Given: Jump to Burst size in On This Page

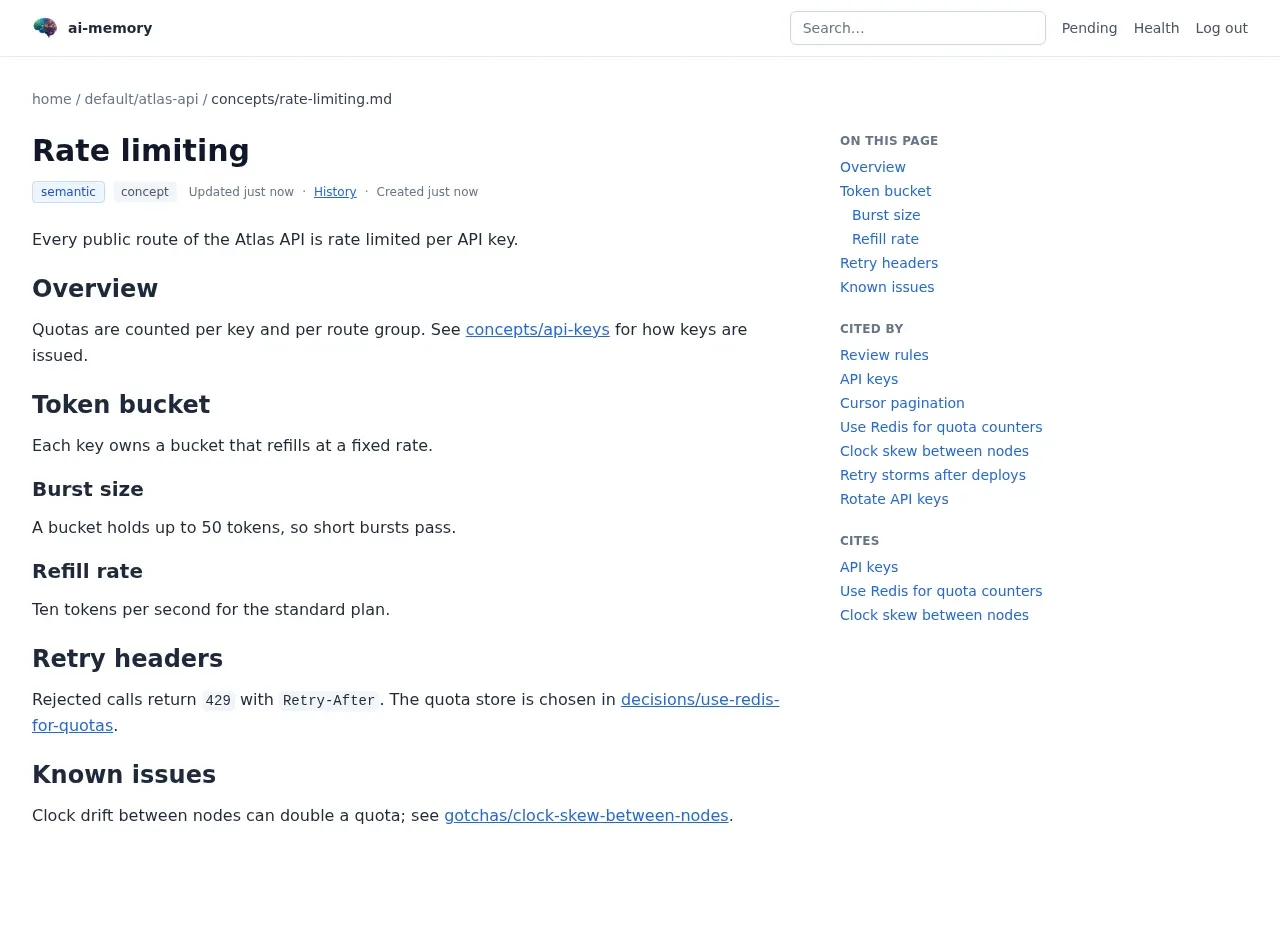Looking at the screenshot, I should pyautogui.click(x=886, y=215).
